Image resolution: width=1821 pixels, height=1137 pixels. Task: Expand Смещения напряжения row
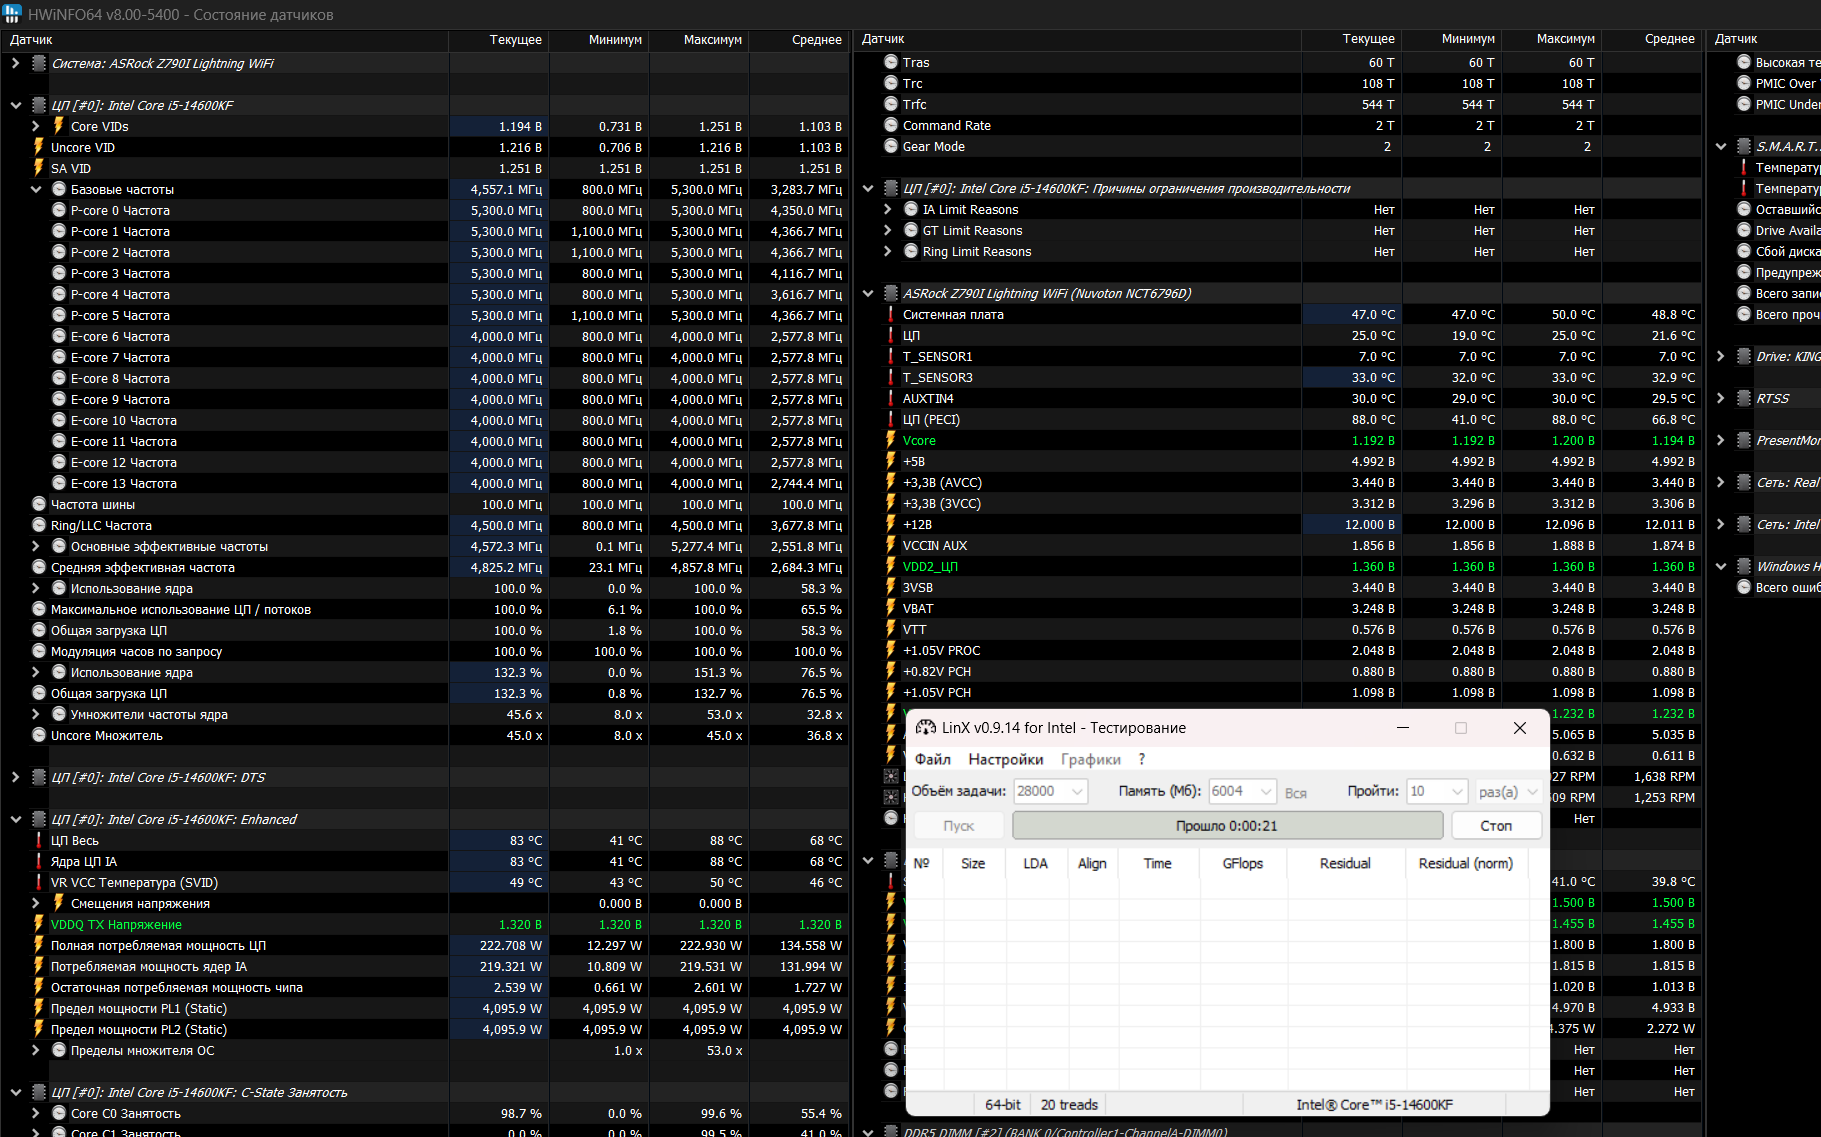click(35, 903)
